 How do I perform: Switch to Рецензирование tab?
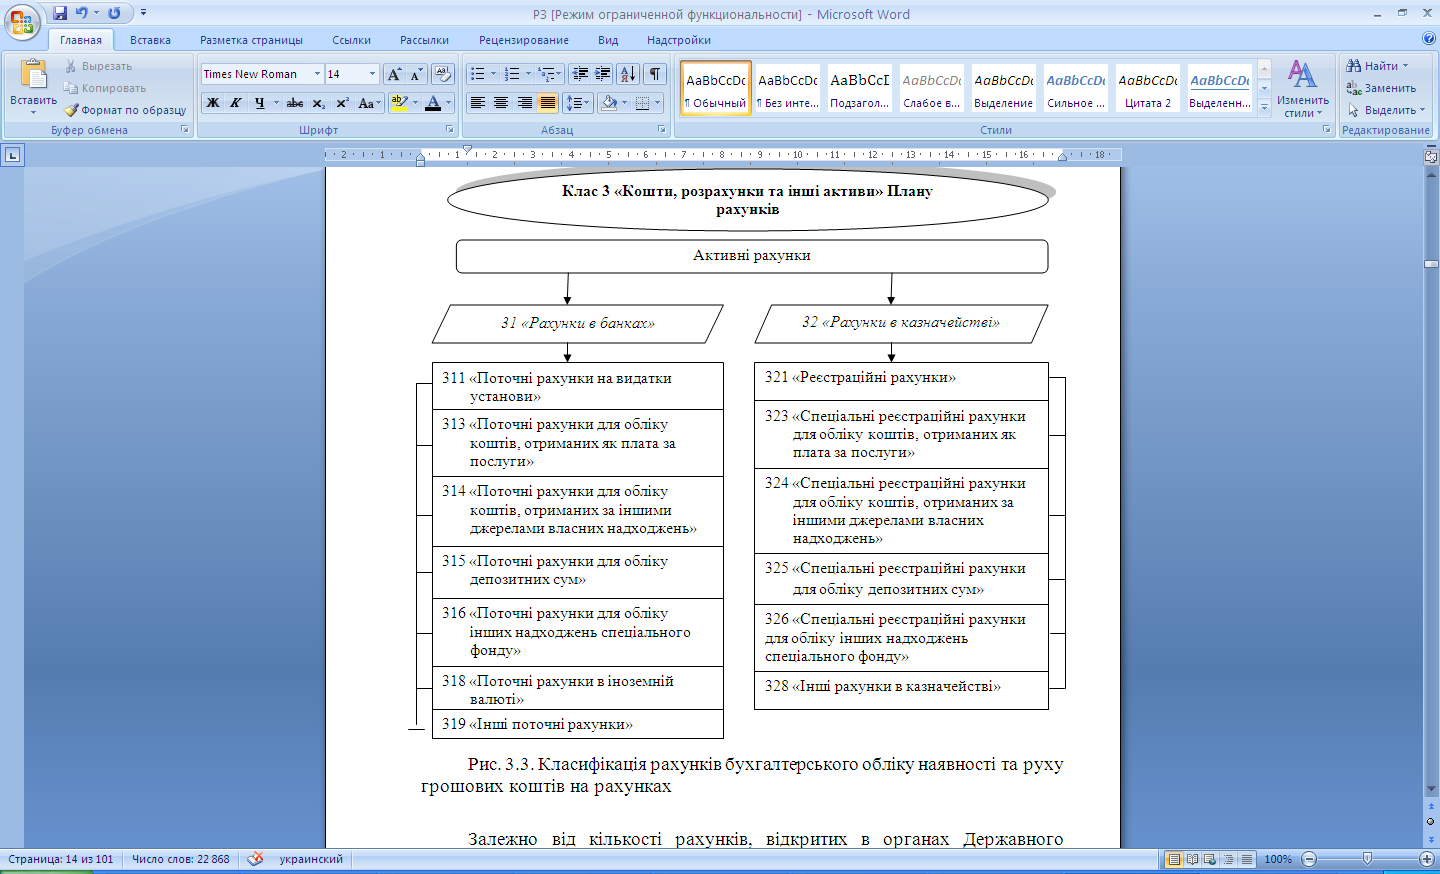(x=523, y=40)
